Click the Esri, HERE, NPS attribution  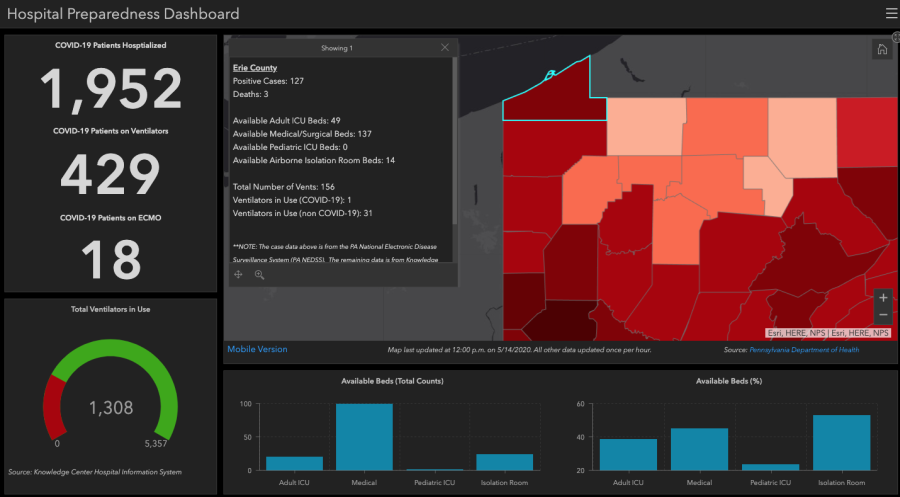(828, 333)
